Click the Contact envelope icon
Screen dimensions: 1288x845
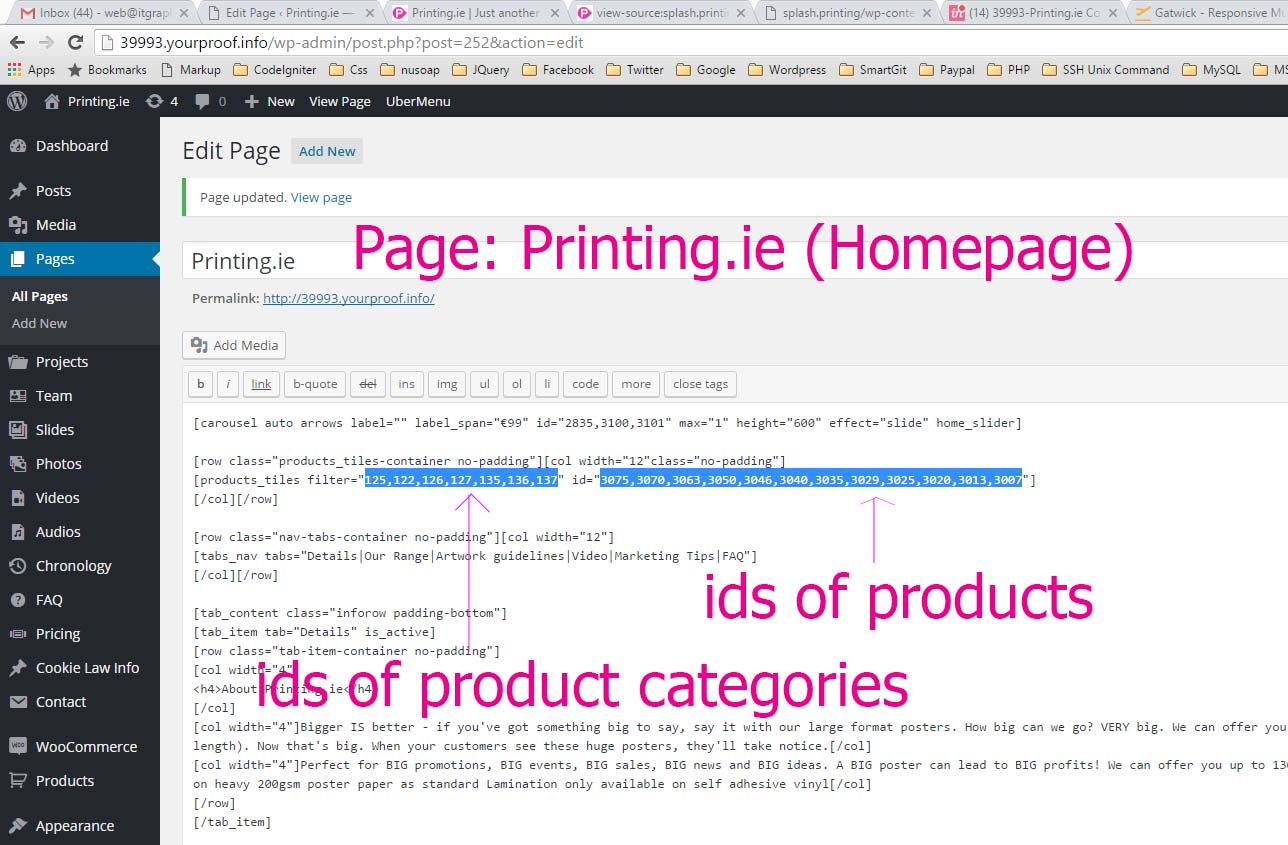(x=18, y=702)
